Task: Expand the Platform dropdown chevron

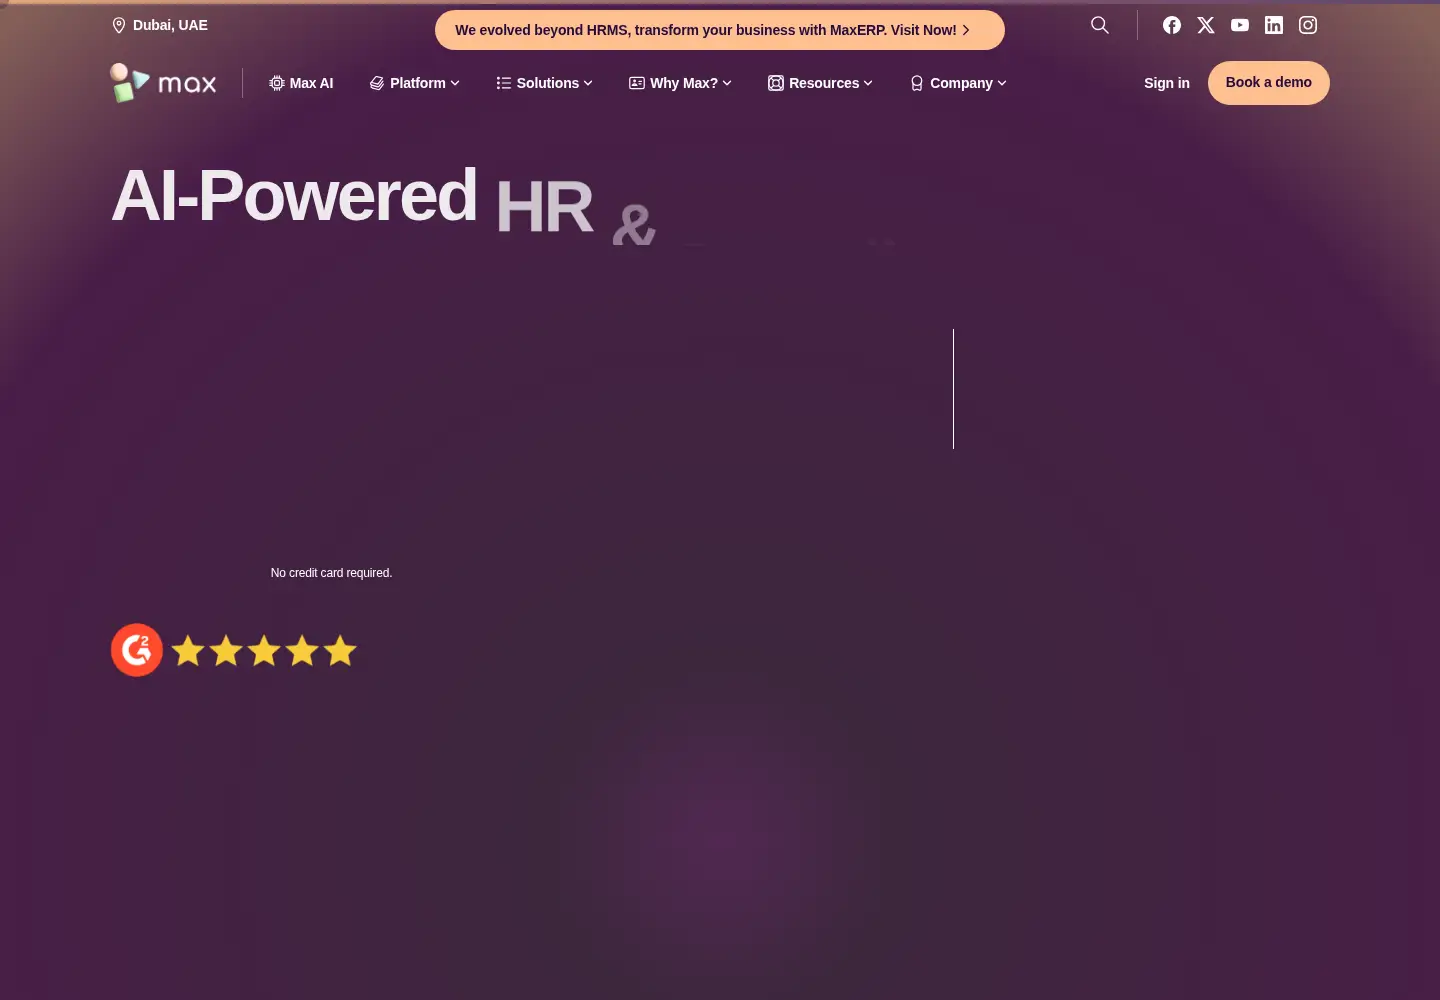Action: (x=455, y=83)
